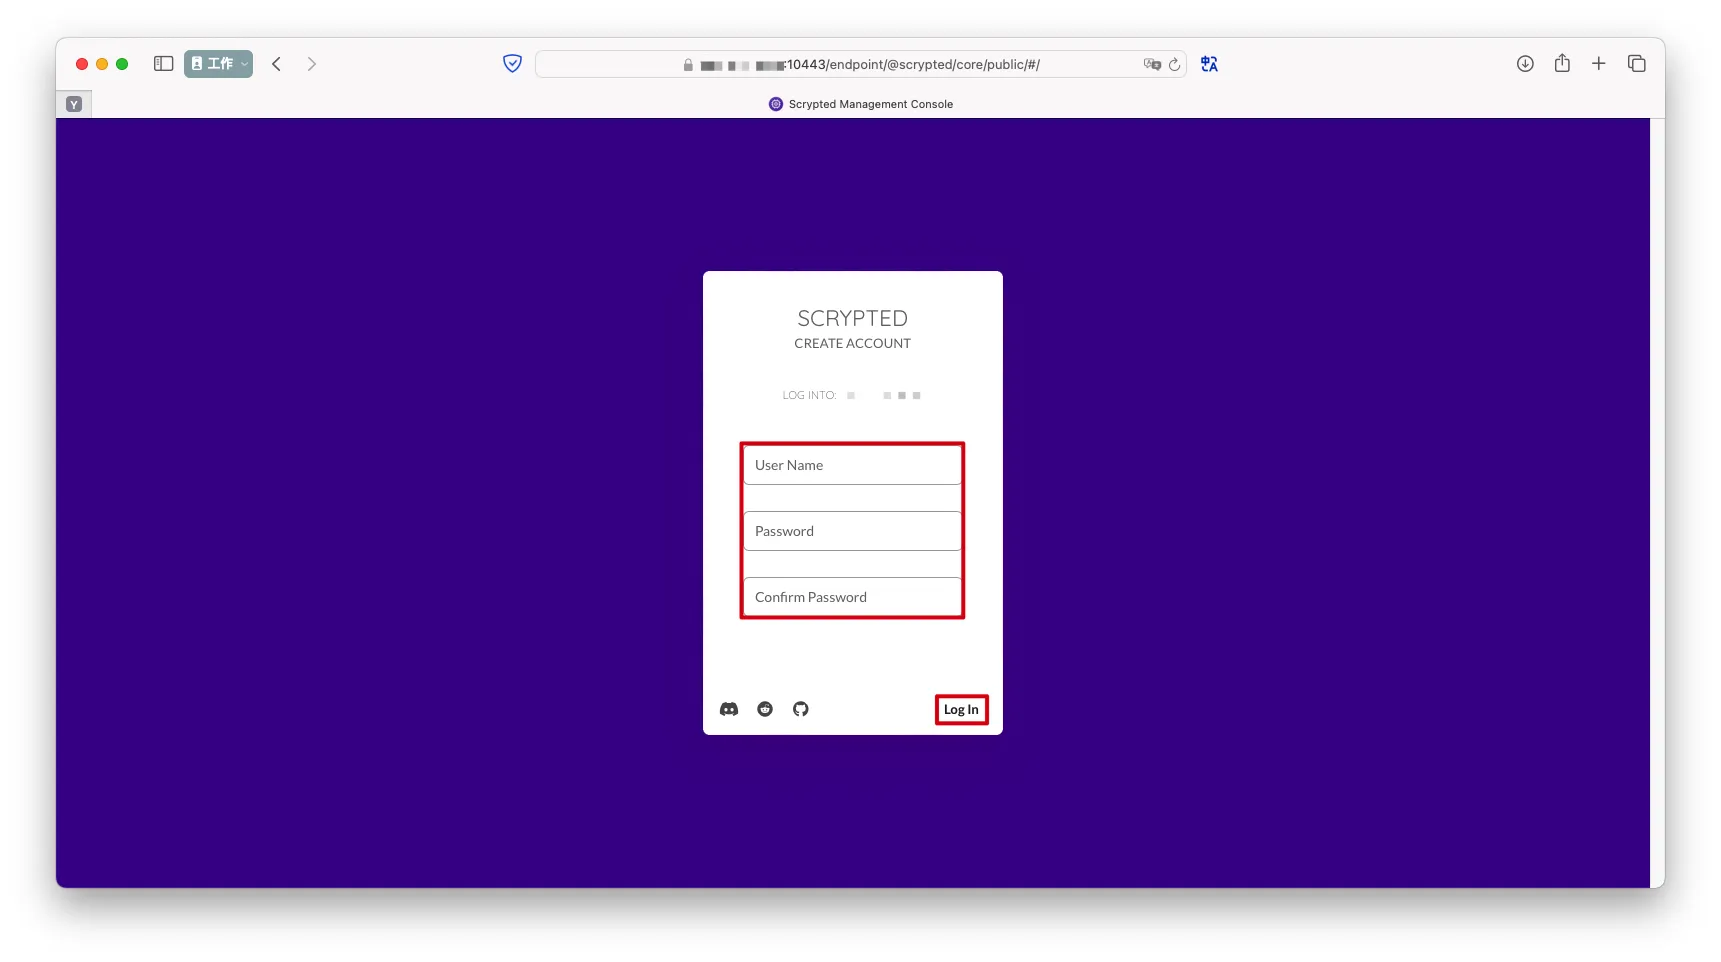This screenshot has height=962, width=1721.
Task: Select the pinned Y tab
Action: click(x=74, y=104)
